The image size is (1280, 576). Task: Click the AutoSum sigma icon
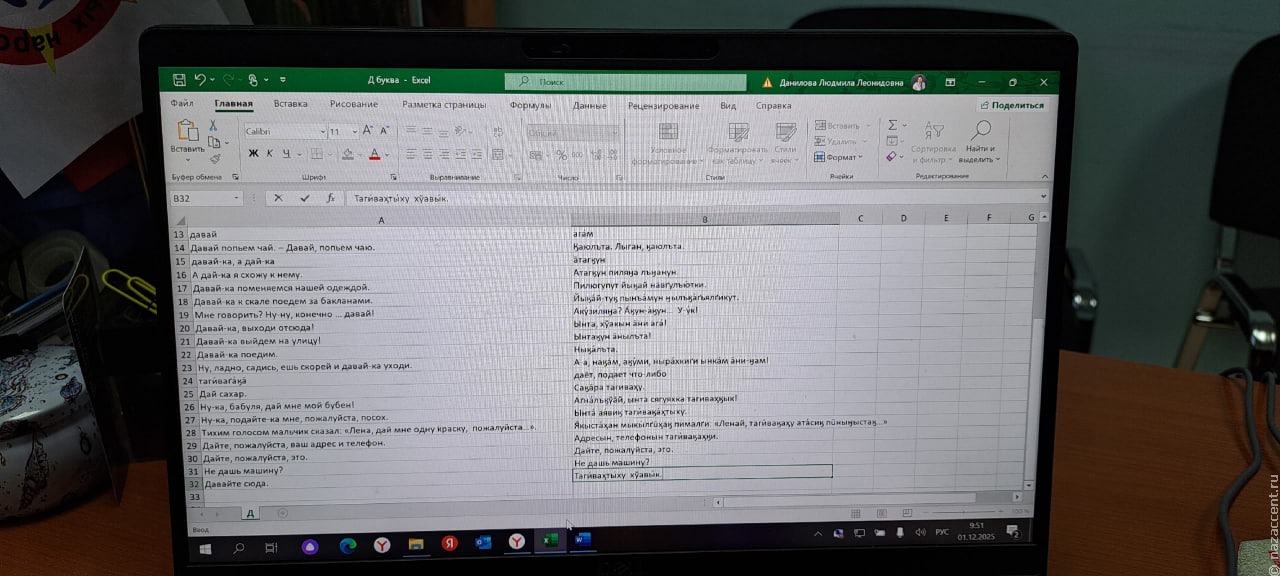tap(892, 126)
